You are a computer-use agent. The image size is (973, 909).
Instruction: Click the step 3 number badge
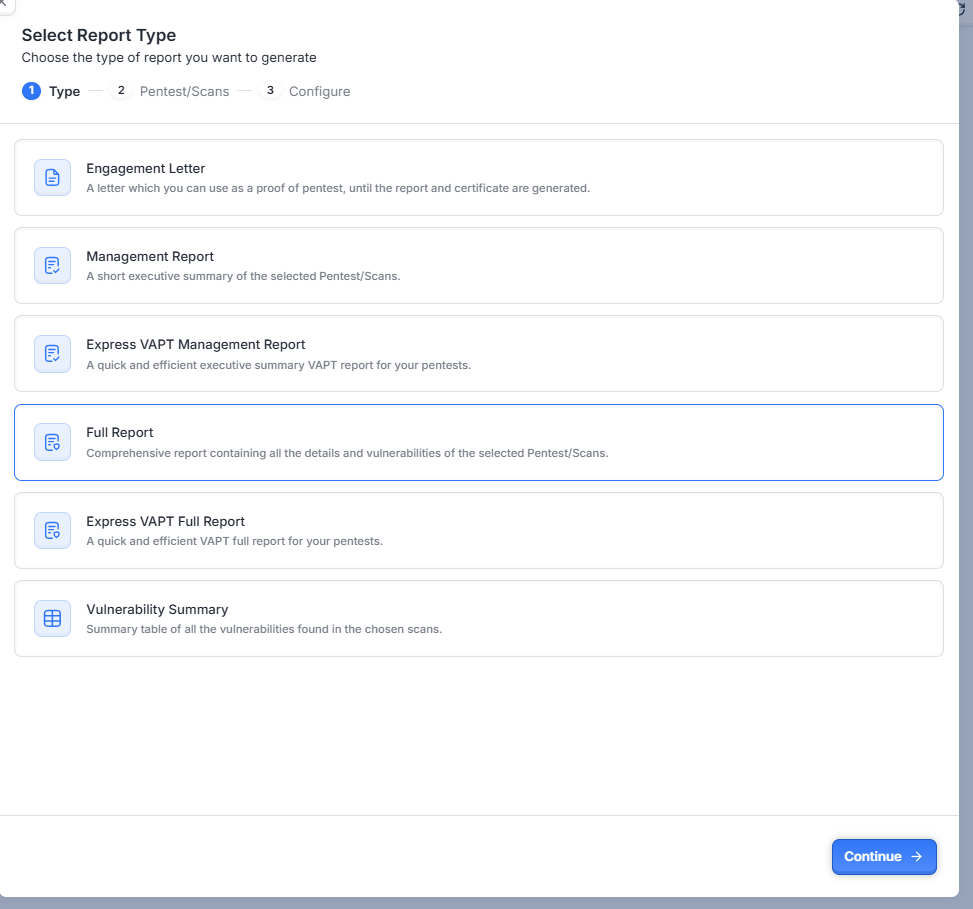pos(270,91)
